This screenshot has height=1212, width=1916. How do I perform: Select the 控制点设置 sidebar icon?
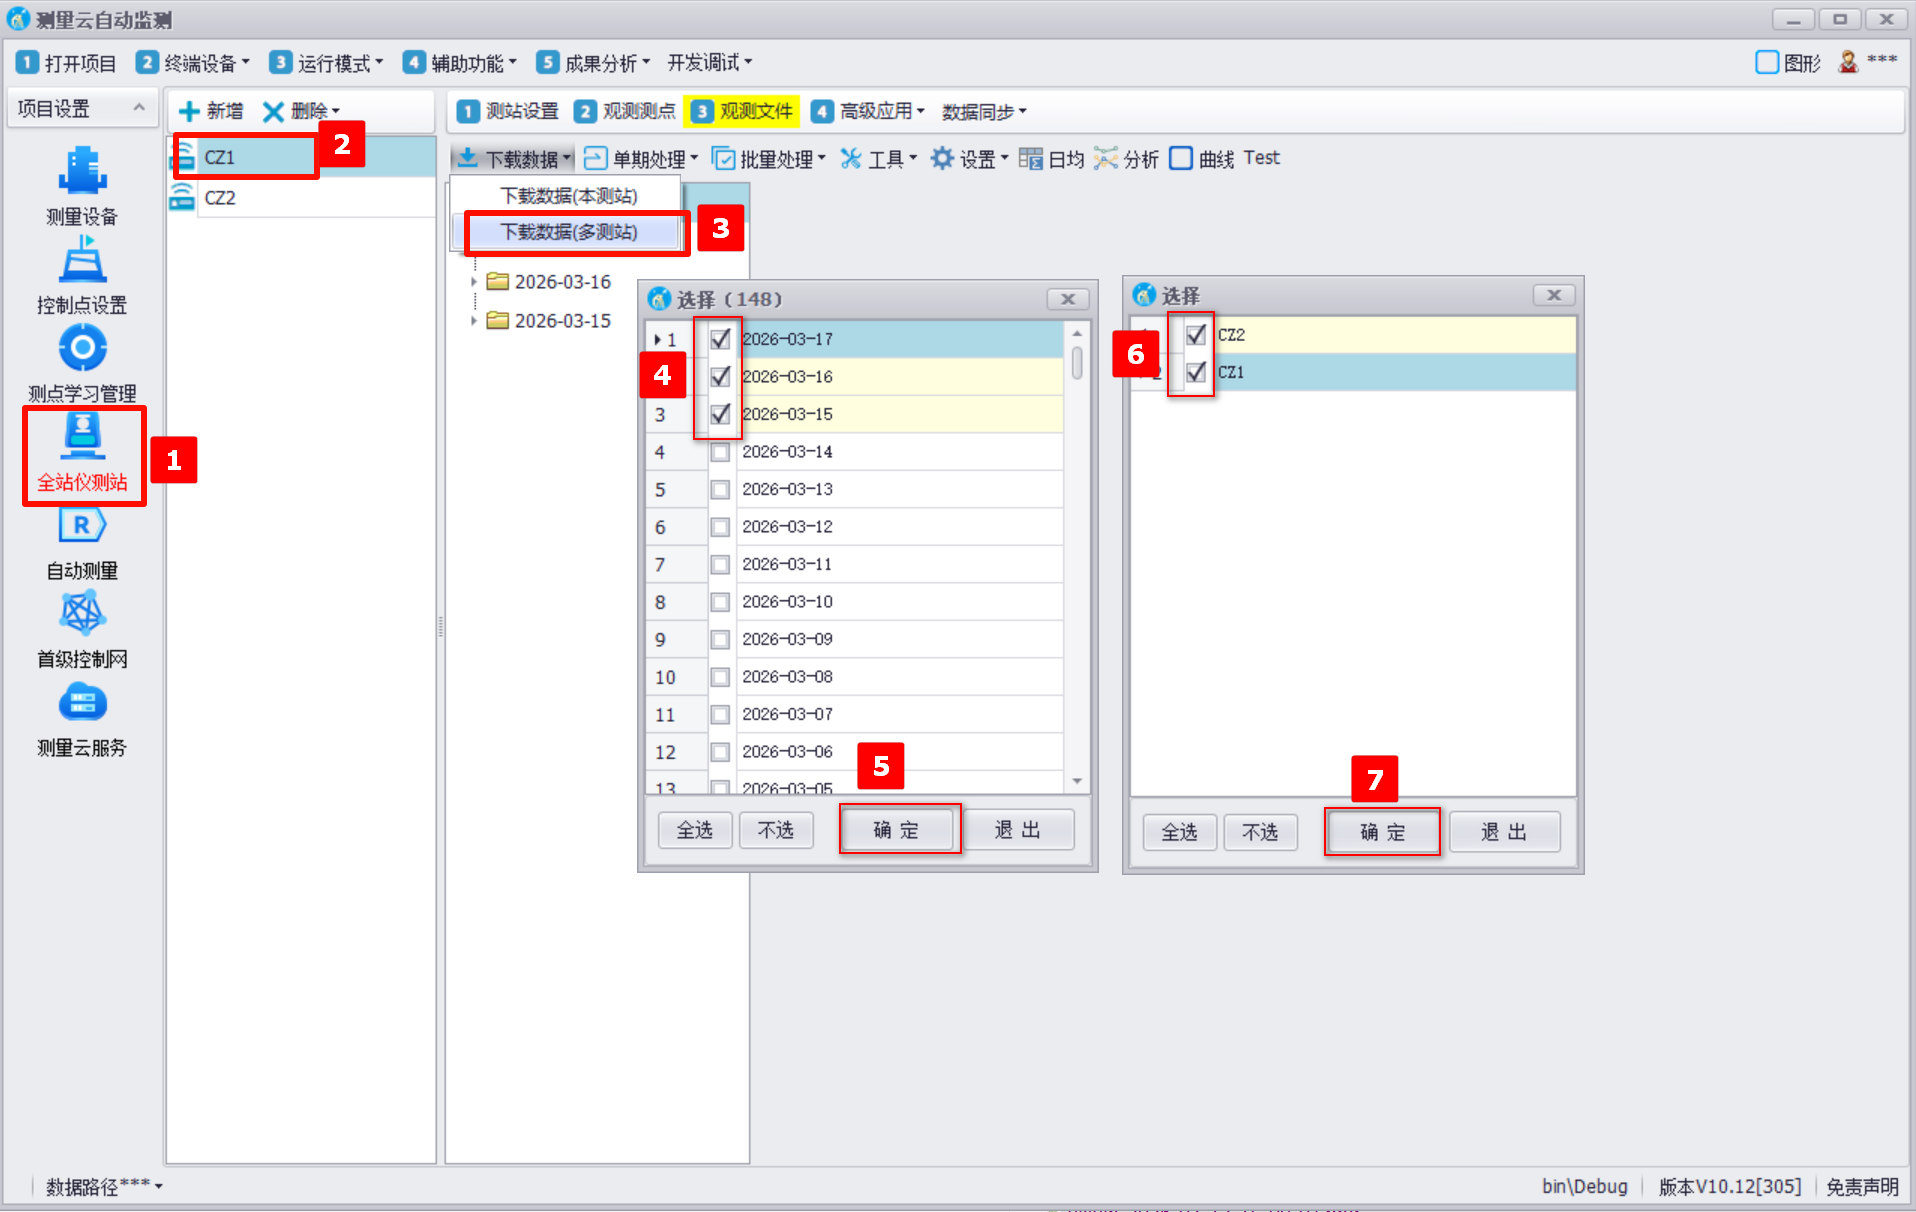click(82, 262)
